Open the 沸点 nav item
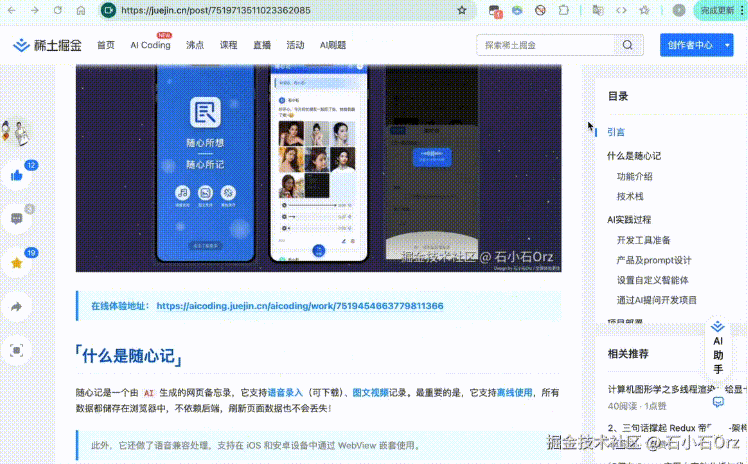This screenshot has height=464, width=748. (195, 45)
